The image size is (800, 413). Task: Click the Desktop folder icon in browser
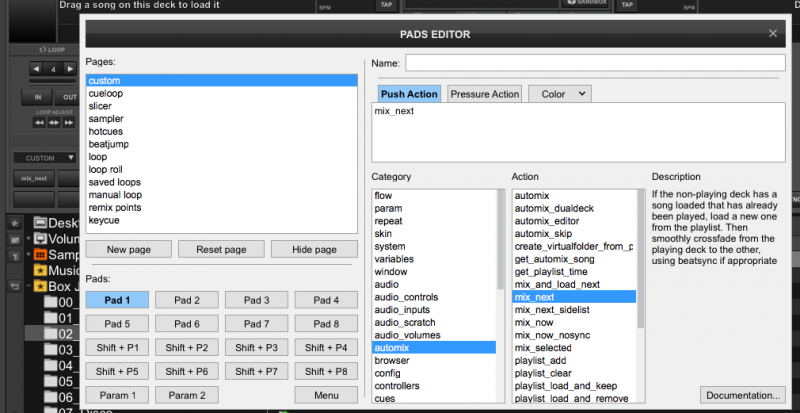[x=40, y=222]
